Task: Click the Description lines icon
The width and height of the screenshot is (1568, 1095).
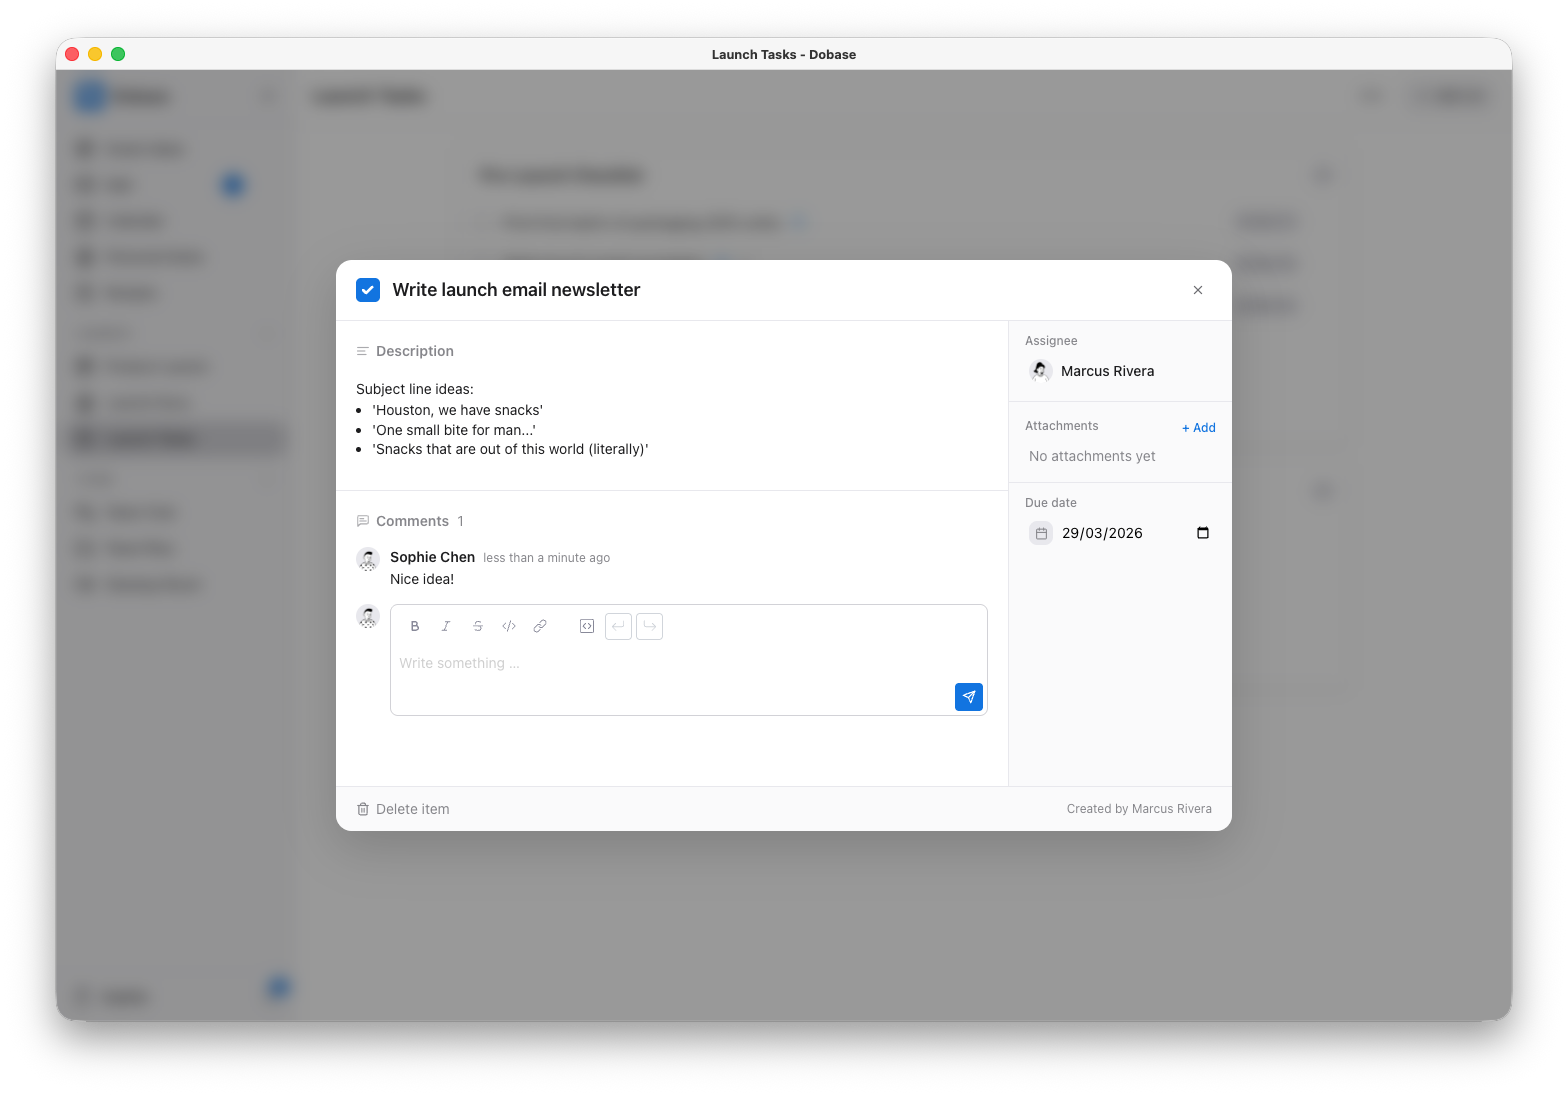Action: tap(363, 351)
